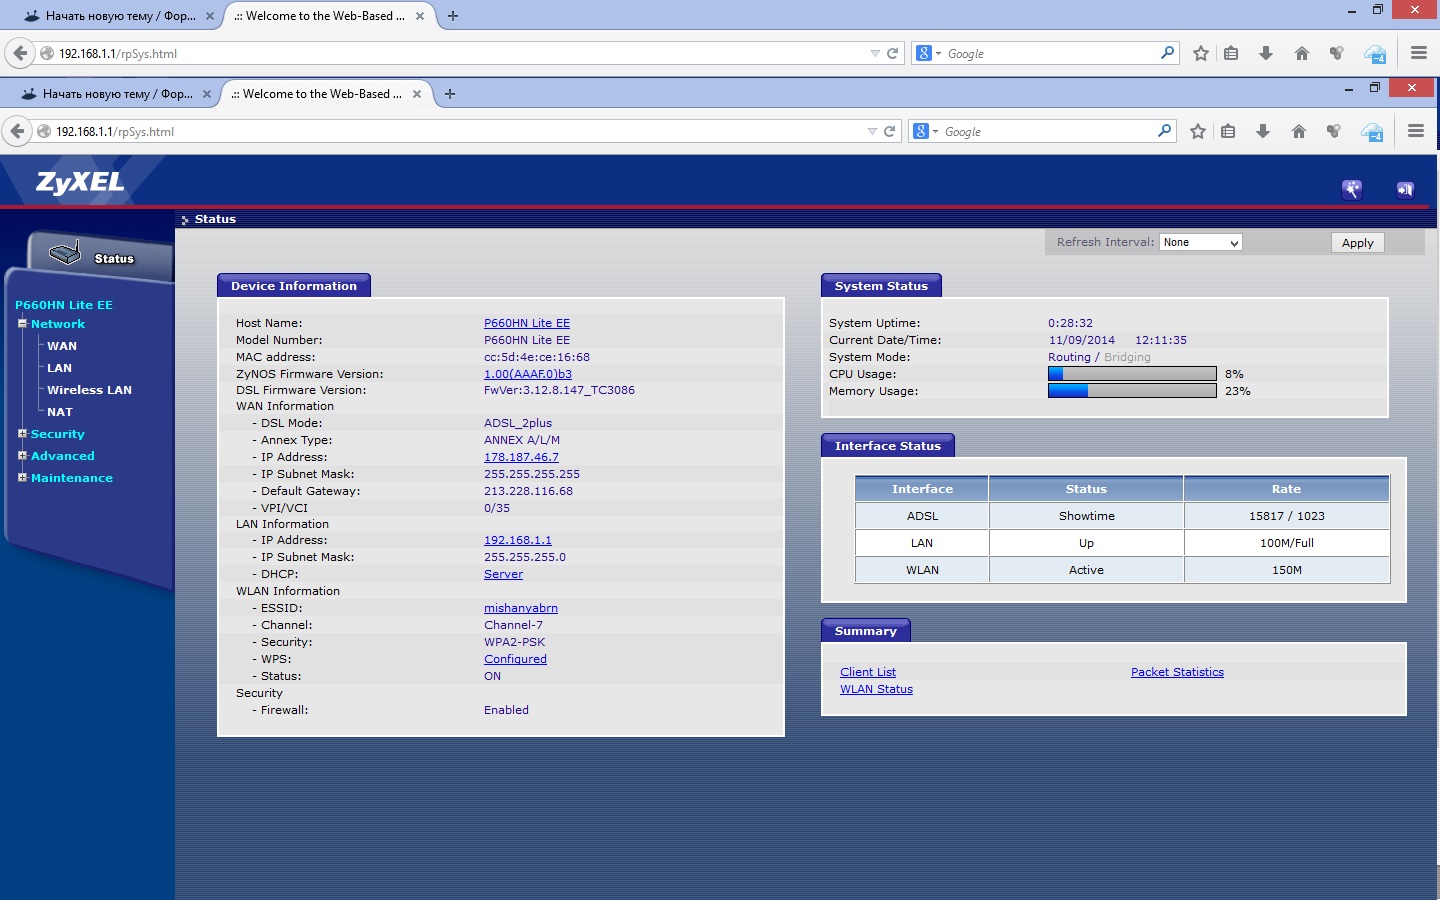Click the ESSID link mishanyabrn
Screen dimensions: 1440x900
521,608
